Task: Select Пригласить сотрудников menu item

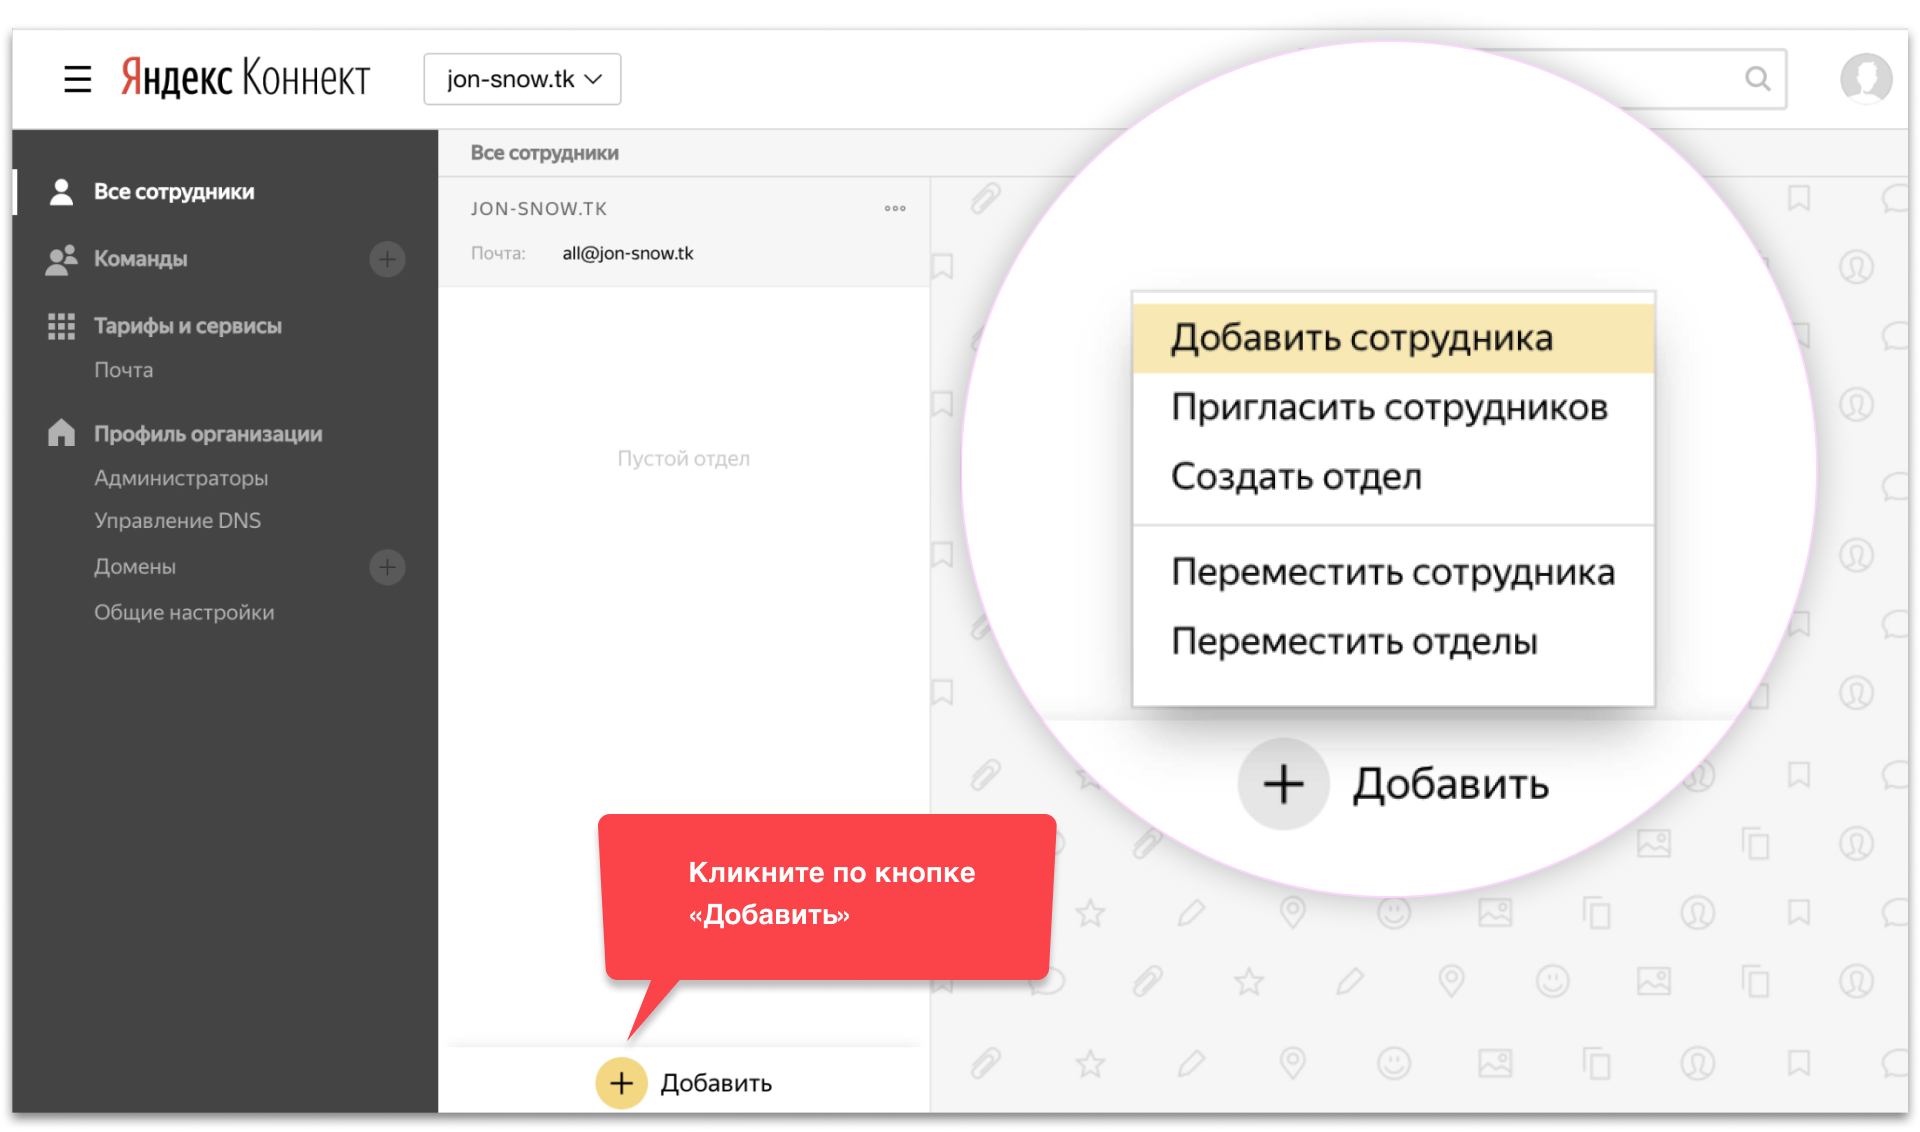Action: (x=1389, y=408)
